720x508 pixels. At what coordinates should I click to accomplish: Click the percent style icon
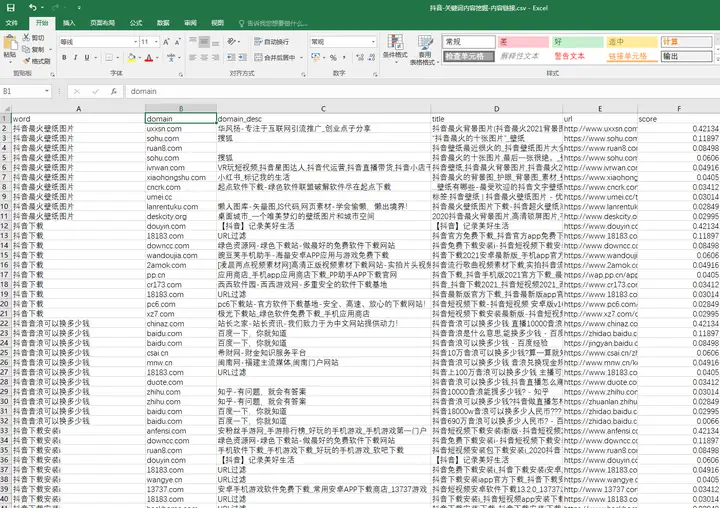(x=333, y=57)
